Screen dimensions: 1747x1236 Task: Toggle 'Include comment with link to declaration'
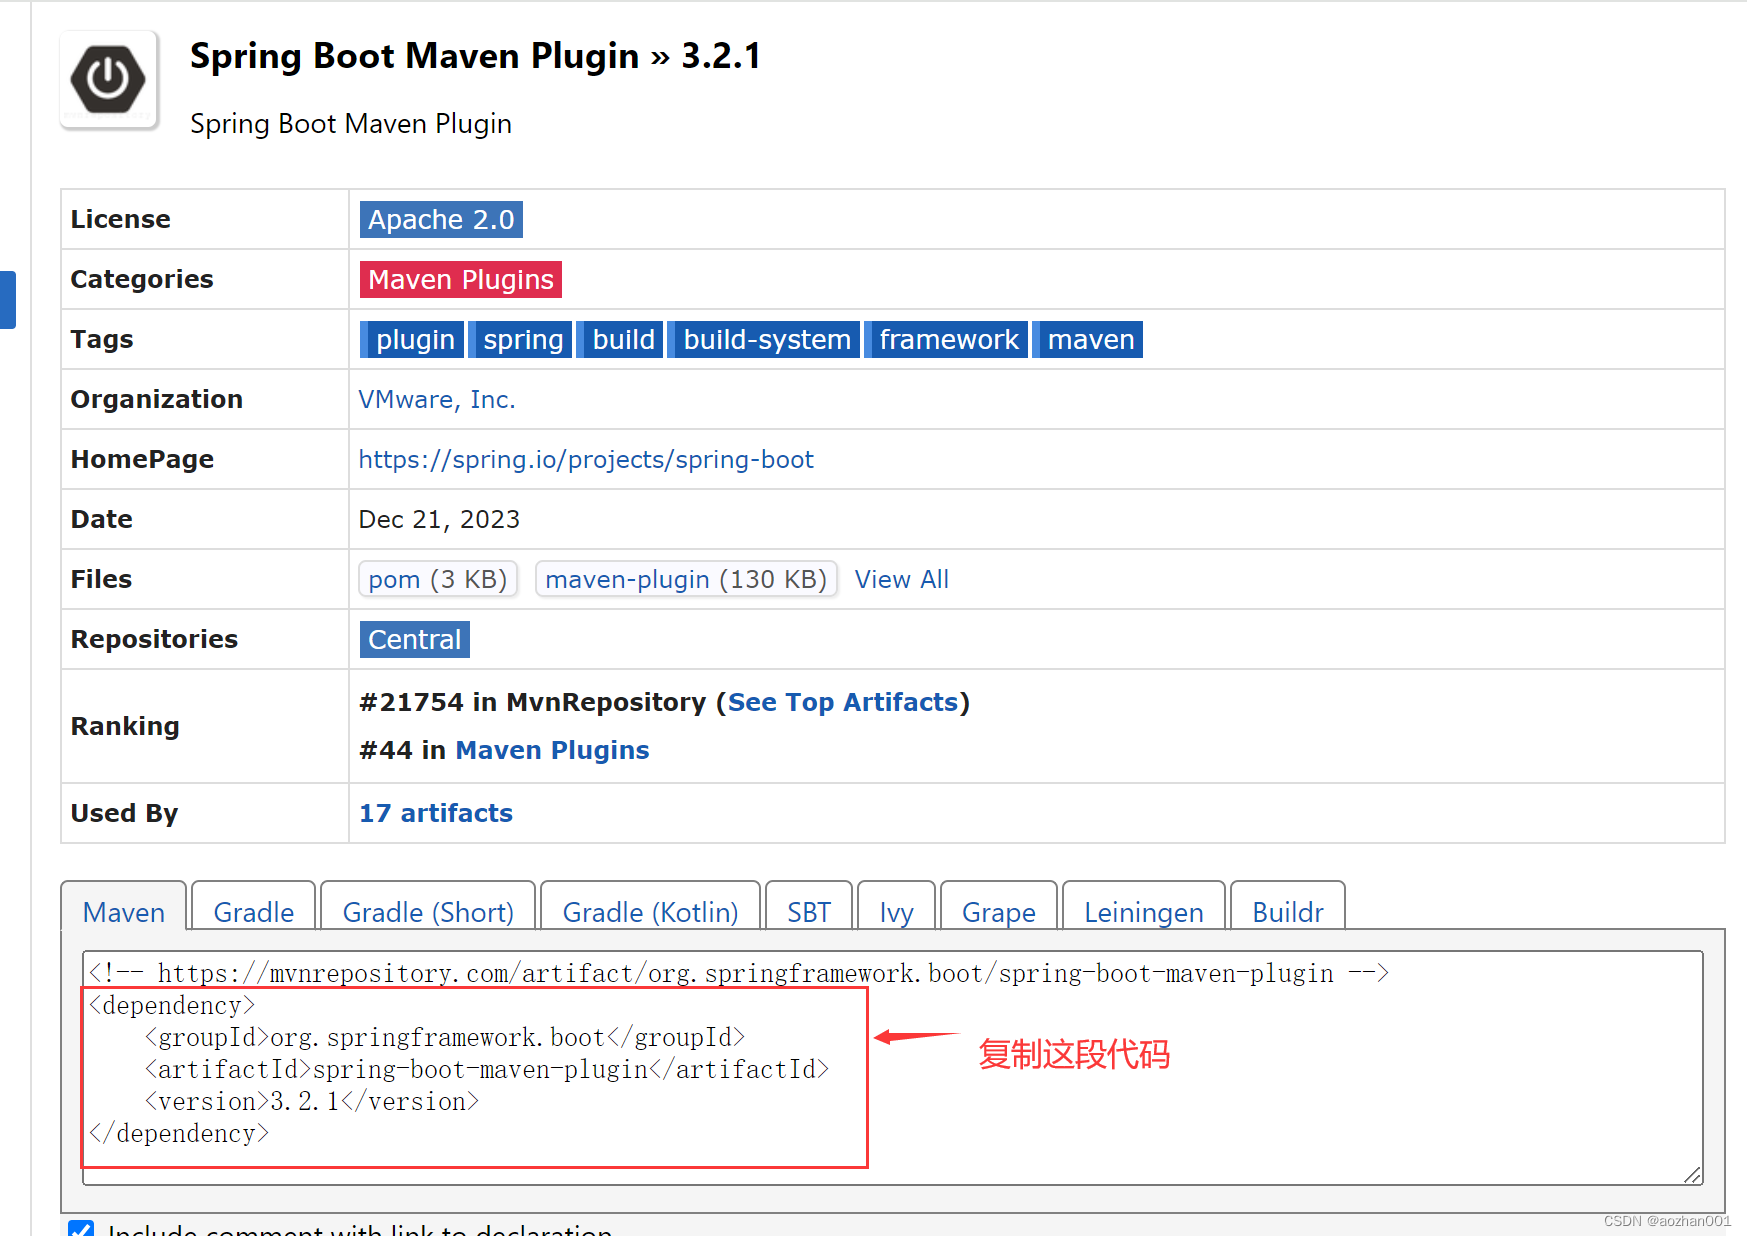[x=81, y=1229]
